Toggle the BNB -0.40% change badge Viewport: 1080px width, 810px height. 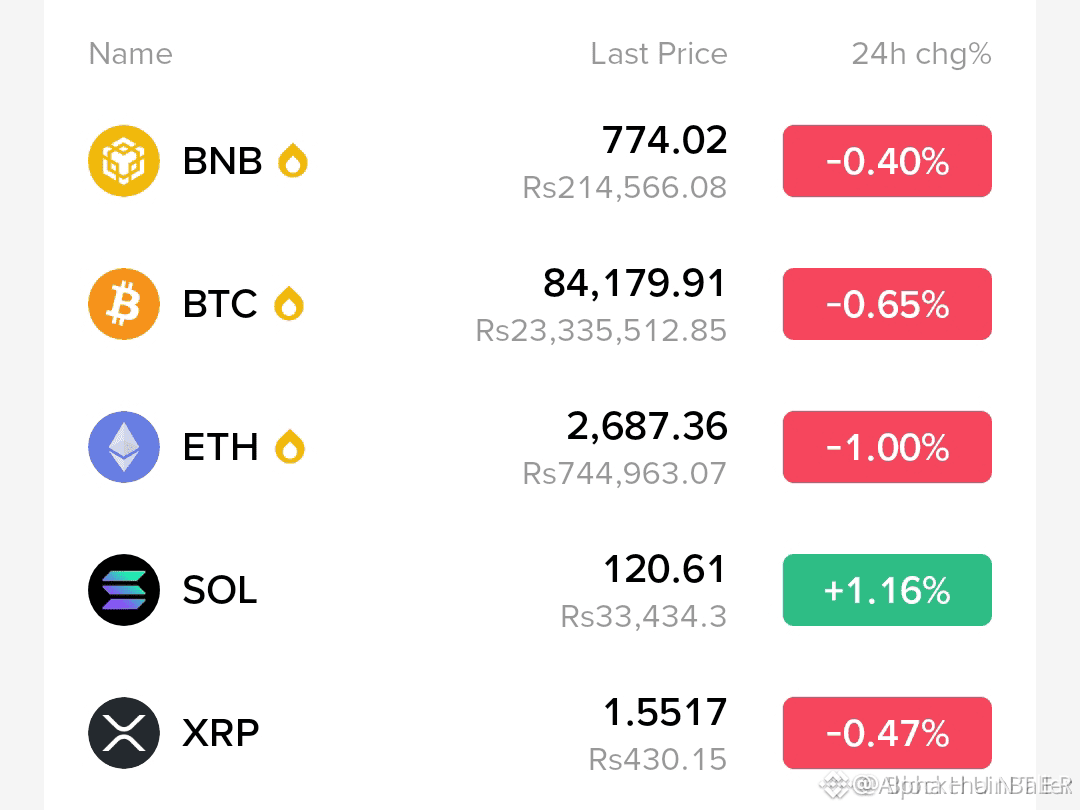click(x=887, y=161)
